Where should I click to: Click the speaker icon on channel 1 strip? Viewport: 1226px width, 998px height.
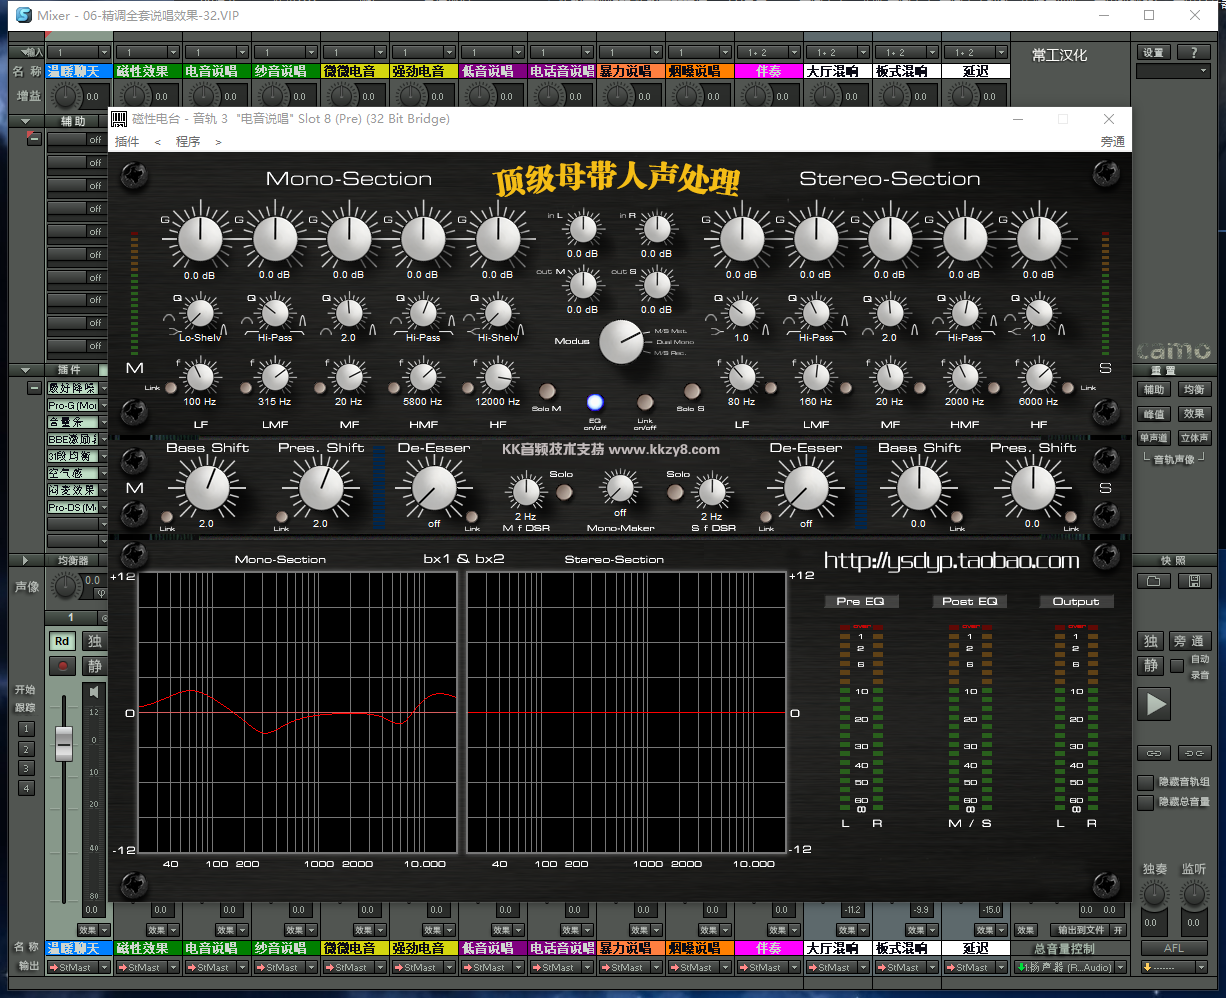(x=94, y=692)
